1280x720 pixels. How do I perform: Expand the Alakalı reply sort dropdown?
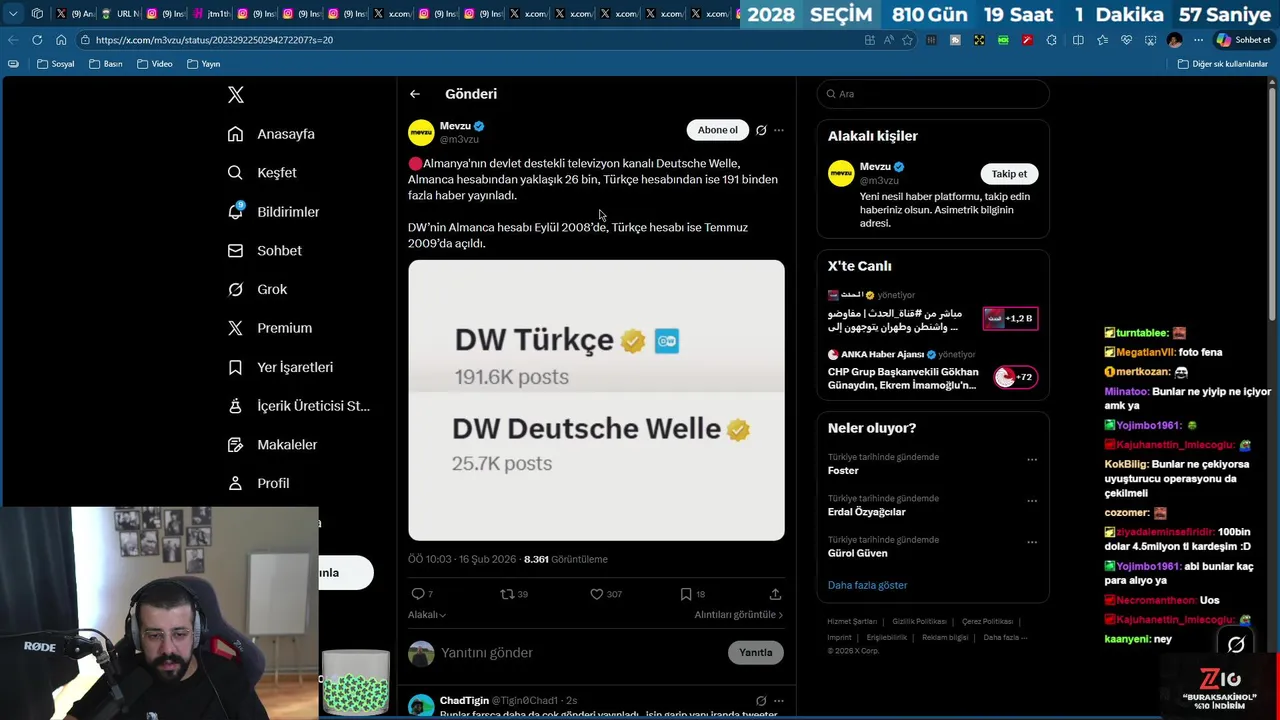point(427,615)
